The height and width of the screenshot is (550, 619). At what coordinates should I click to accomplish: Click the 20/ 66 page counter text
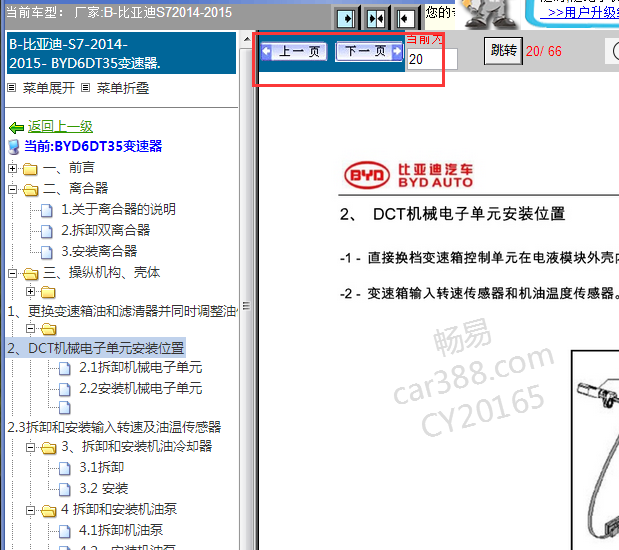[x=544, y=51]
